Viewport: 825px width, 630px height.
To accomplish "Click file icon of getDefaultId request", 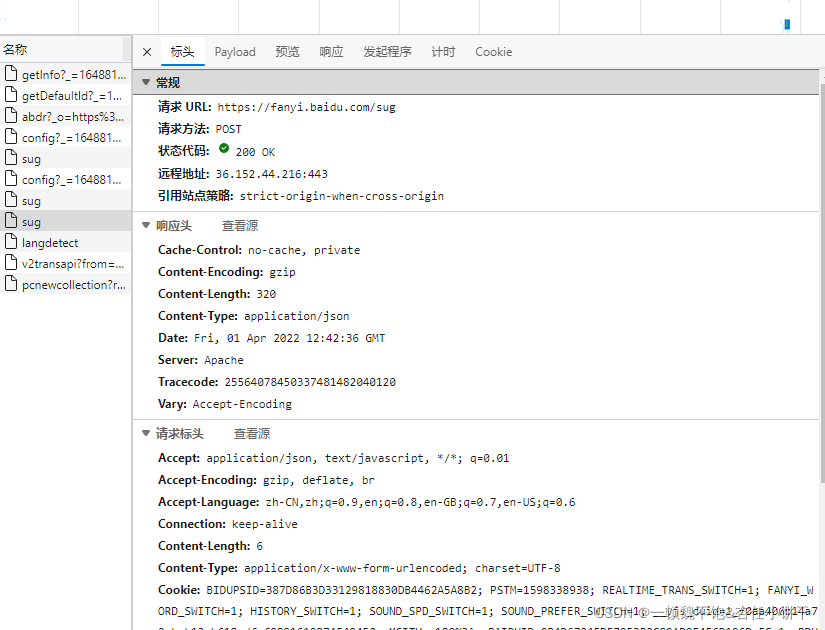I will [11, 94].
